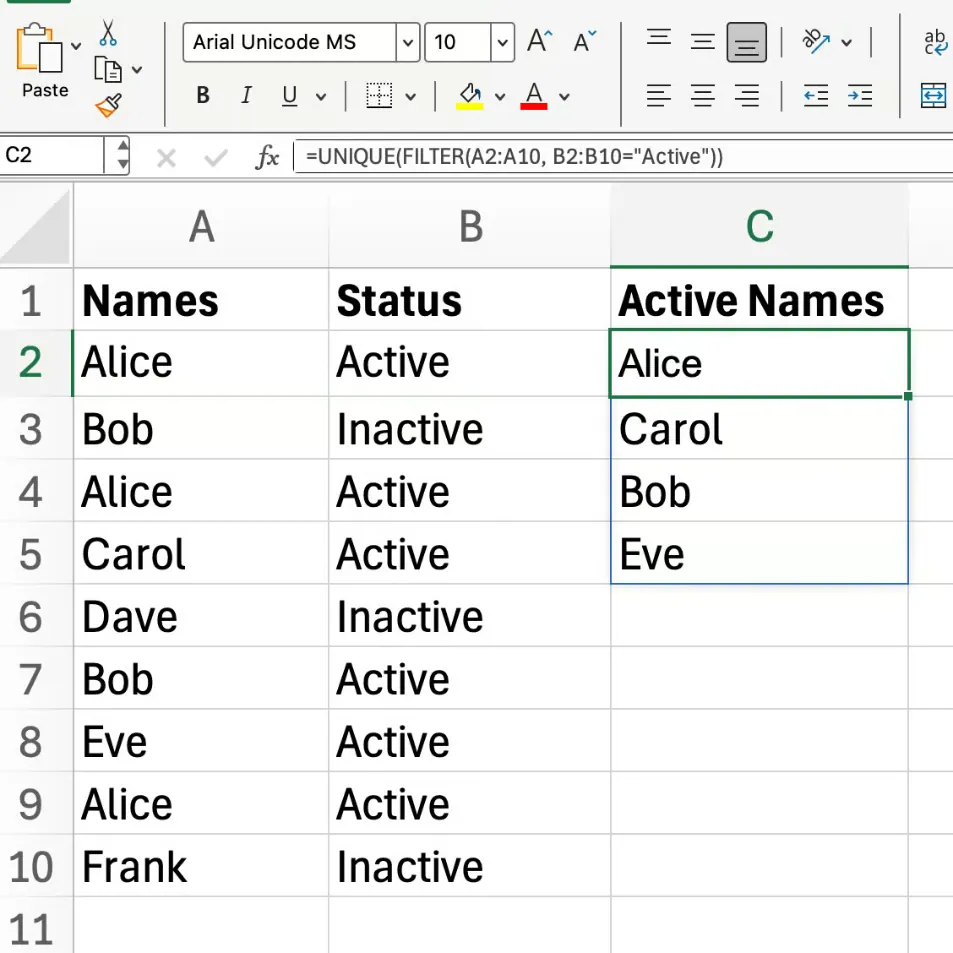Open the text orientation tool

coord(818,43)
